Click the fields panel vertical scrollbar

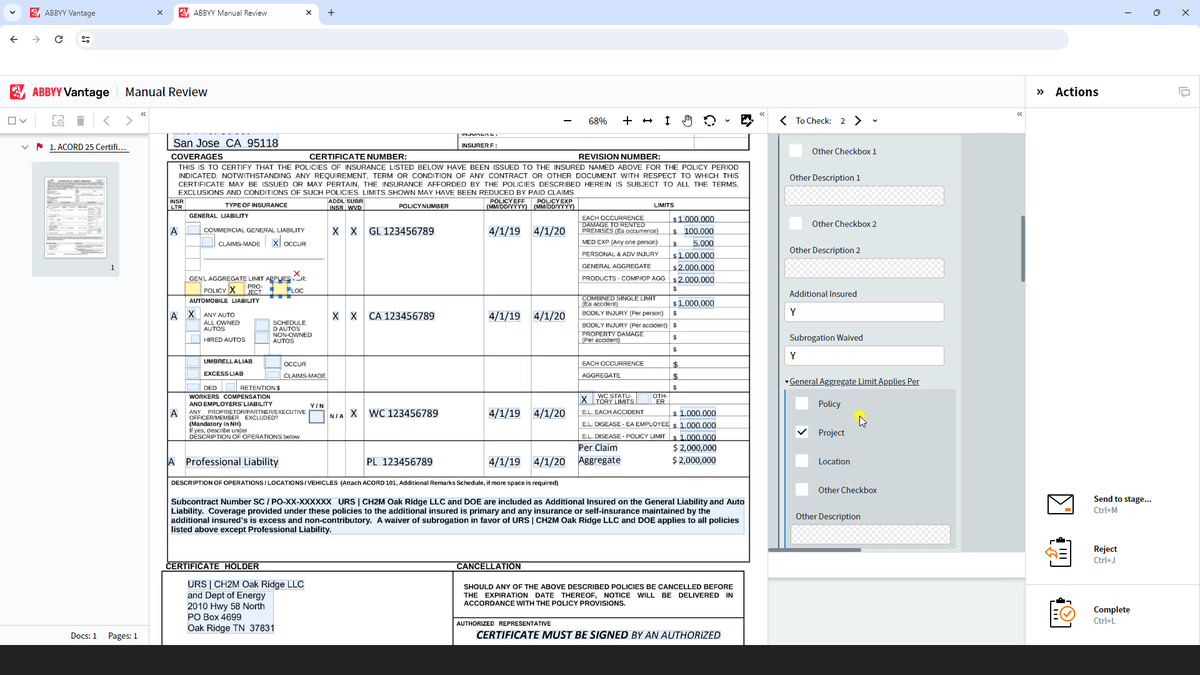(x=1022, y=249)
